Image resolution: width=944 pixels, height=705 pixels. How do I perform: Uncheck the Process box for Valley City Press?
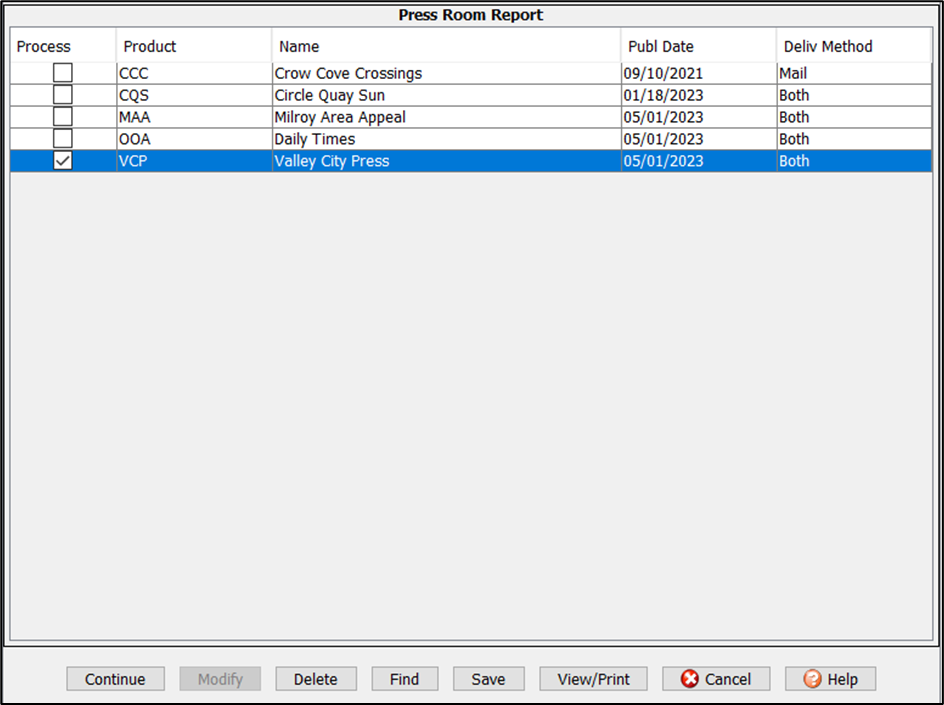63,161
